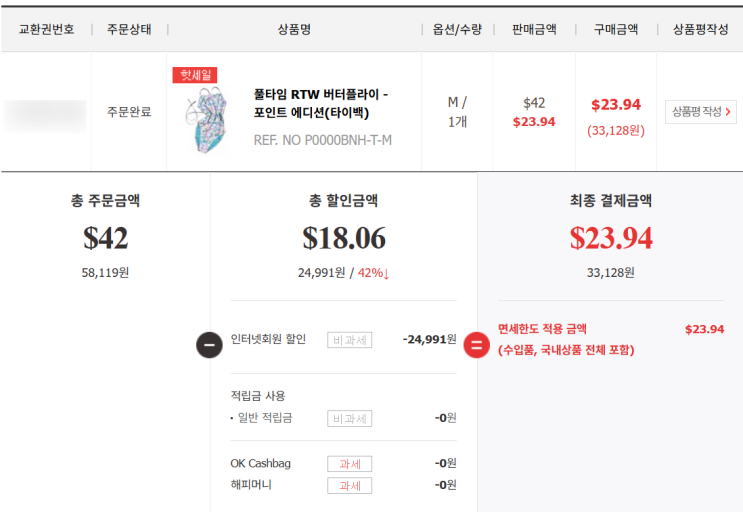Open the swimsuit product thumbnail
The width and height of the screenshot is (743, 512).
click(x=206, y=119)
